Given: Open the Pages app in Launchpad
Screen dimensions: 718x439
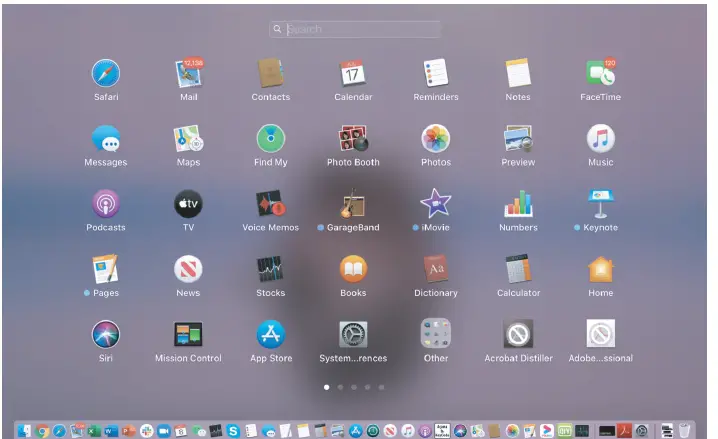Looking at the screenshot, I should pyautogui.click(x=106, y=269).
